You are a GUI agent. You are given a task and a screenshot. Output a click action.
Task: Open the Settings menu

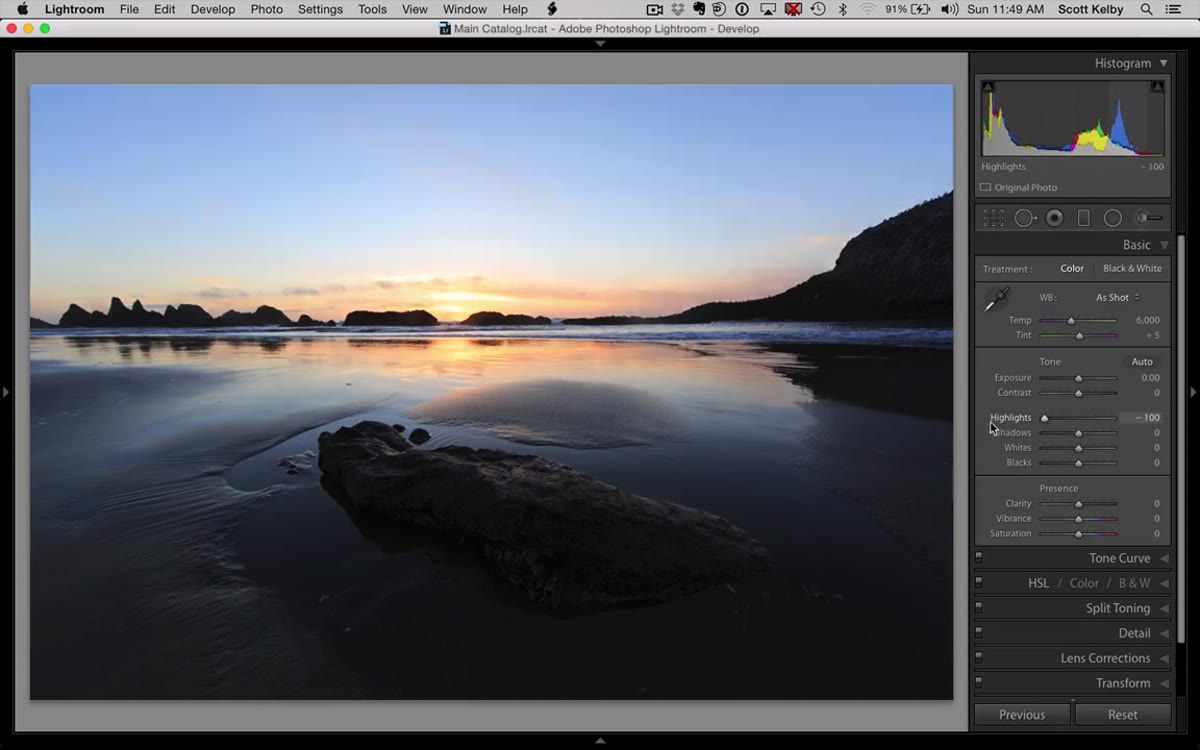point(321,9)
